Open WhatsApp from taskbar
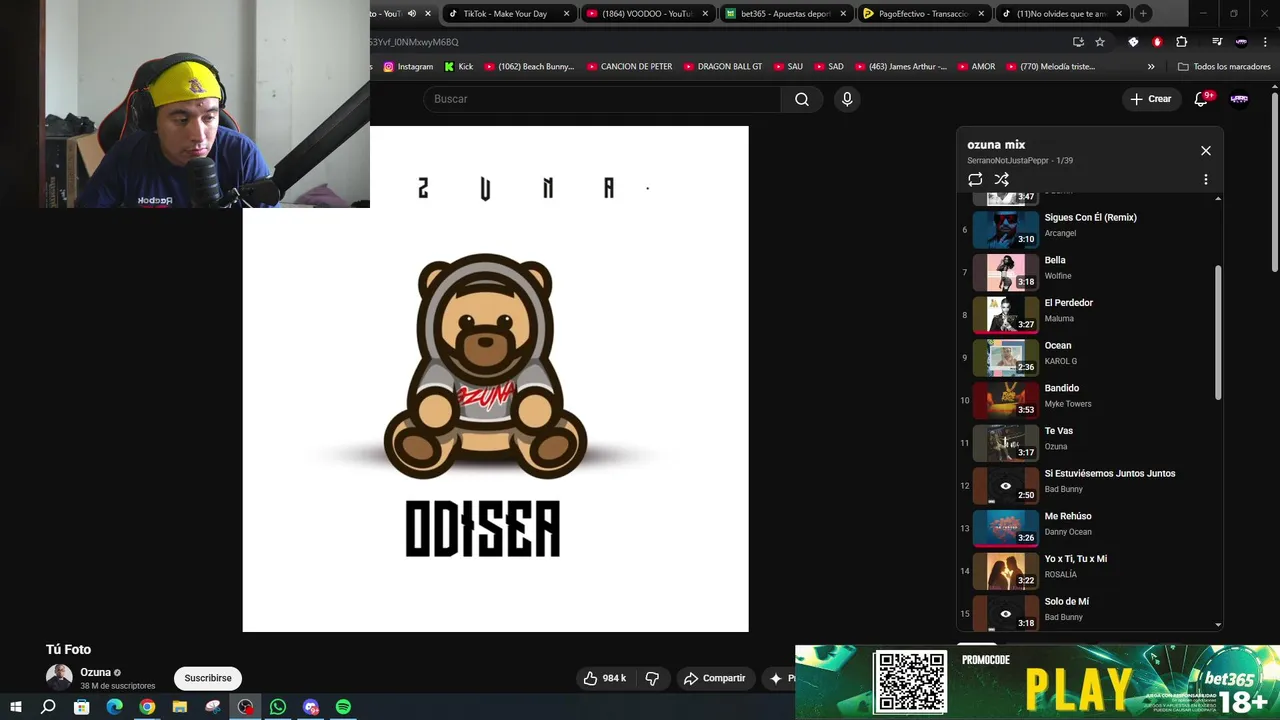 (278, 707)
